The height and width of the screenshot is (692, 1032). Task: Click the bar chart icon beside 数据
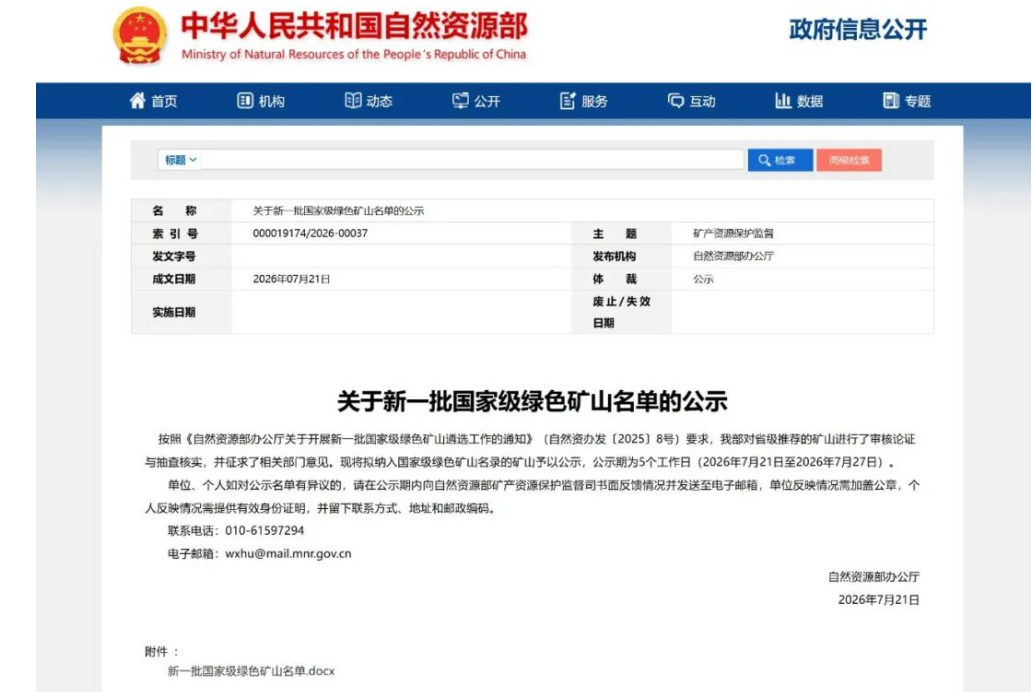click(783, 101)
